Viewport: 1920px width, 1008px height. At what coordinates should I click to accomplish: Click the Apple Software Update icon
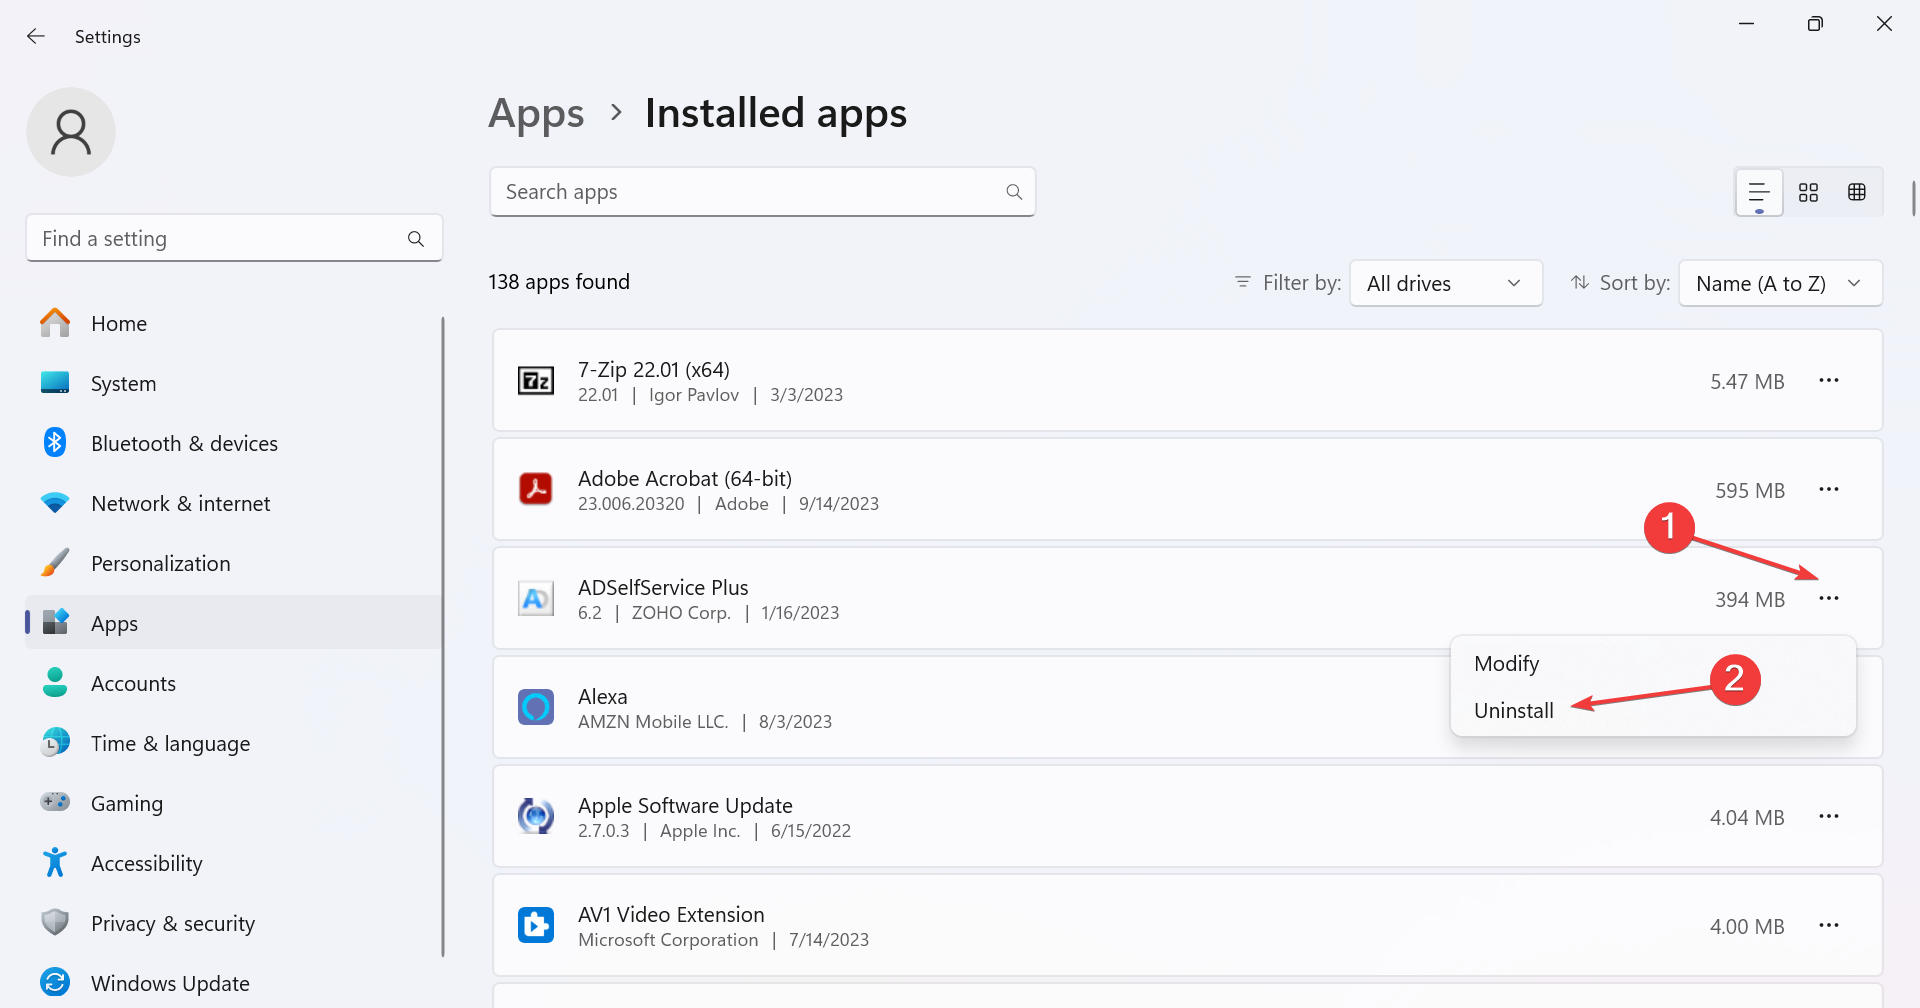tap(536, 817)
